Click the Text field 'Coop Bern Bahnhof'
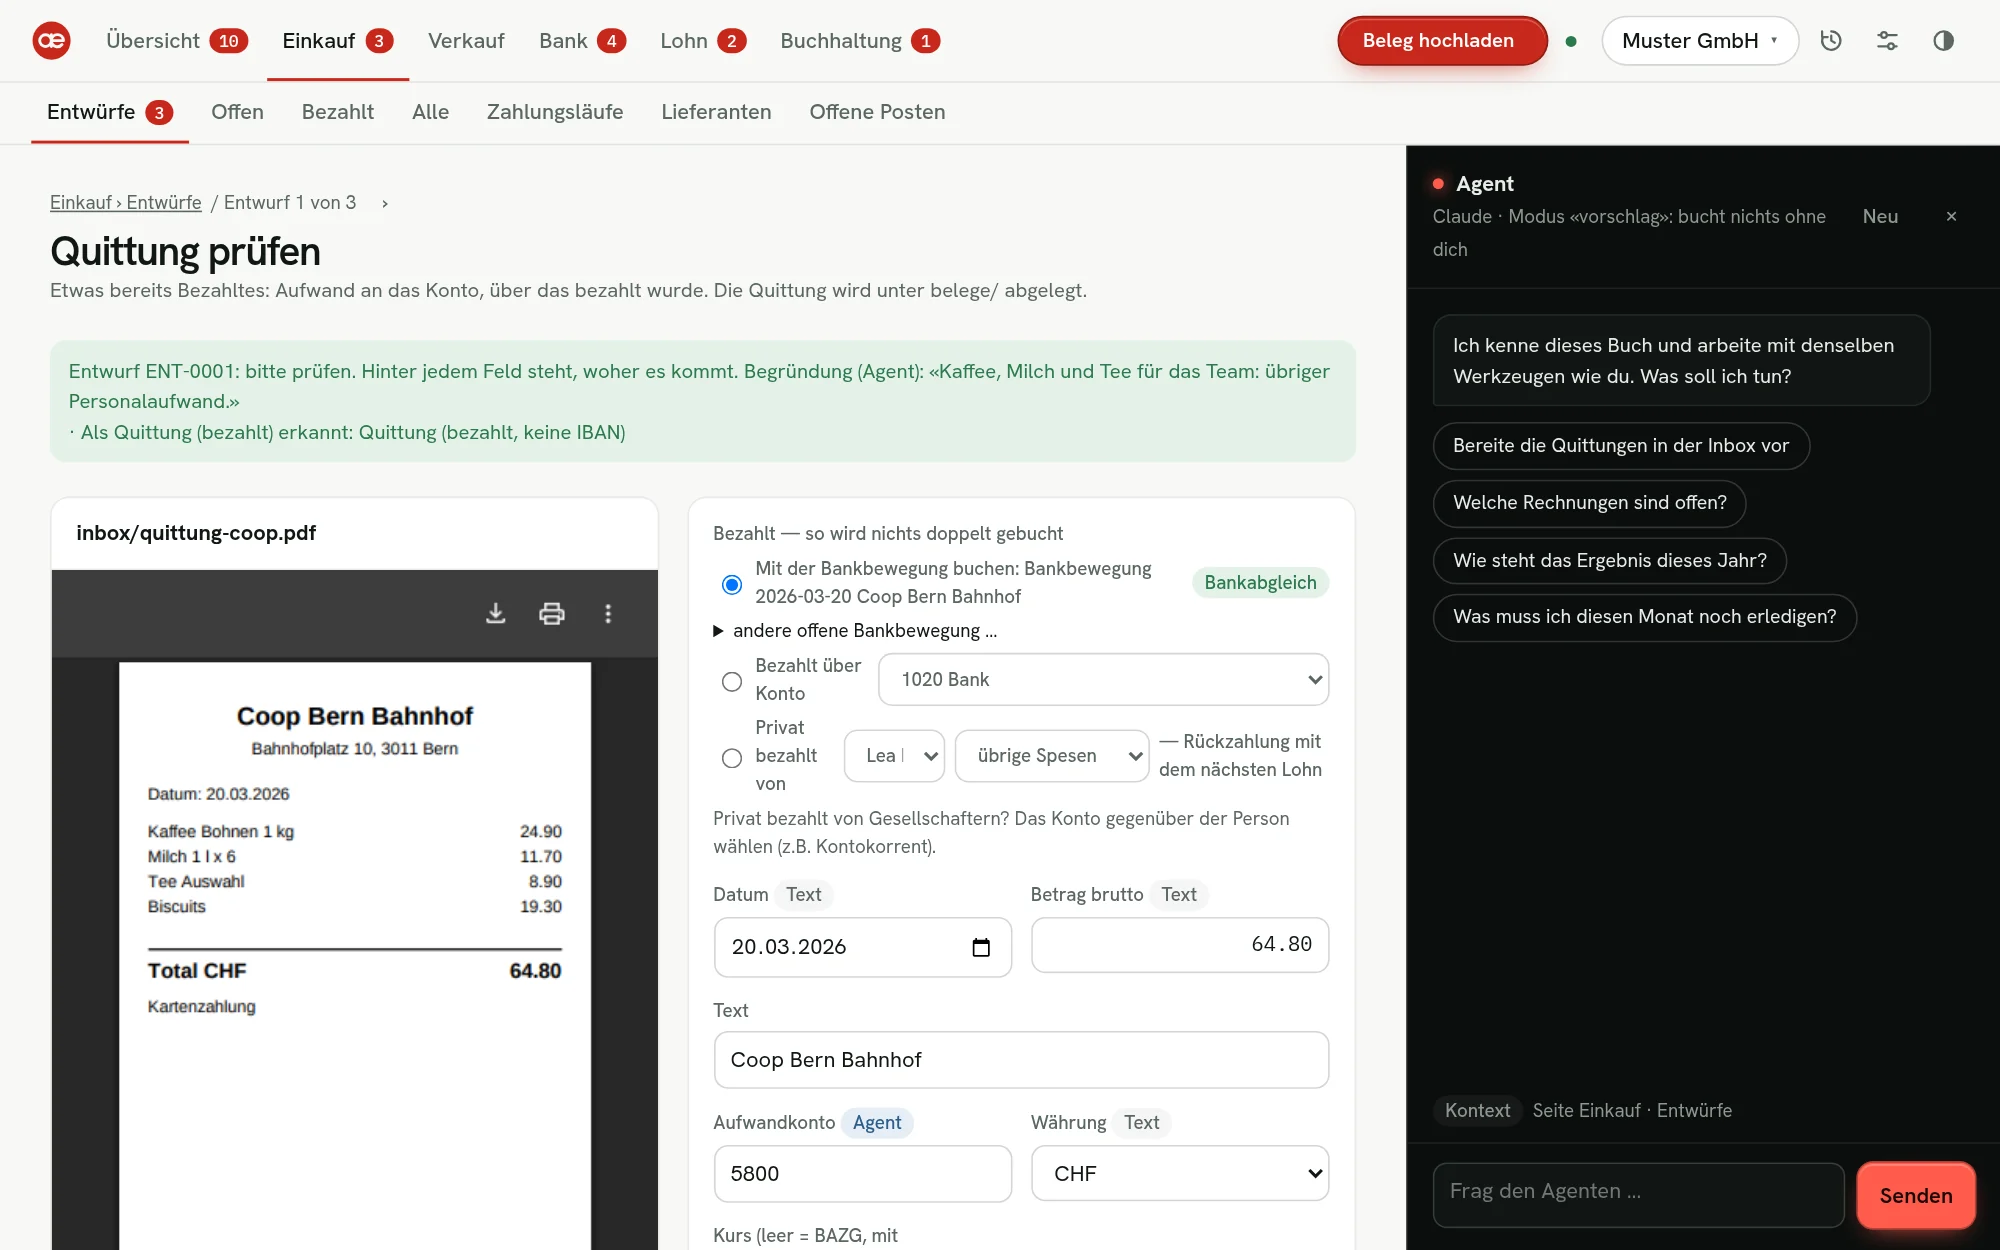 click(x=1021, y=1060)
